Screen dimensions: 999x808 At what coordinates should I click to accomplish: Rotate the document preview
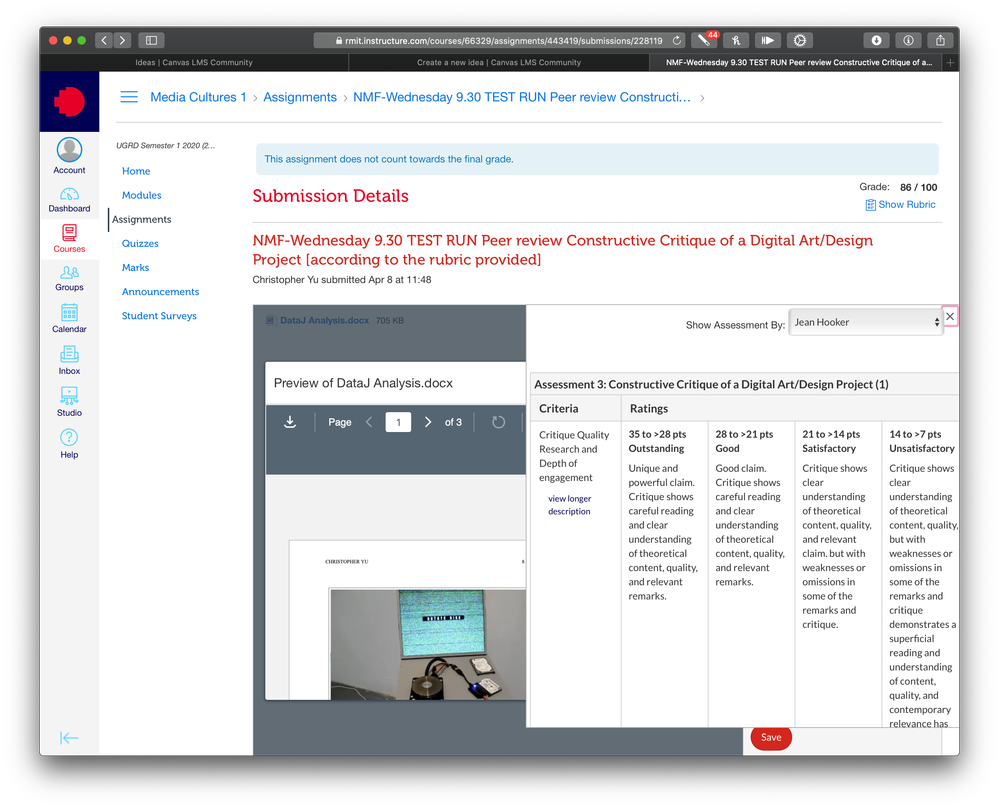point(498,422)
